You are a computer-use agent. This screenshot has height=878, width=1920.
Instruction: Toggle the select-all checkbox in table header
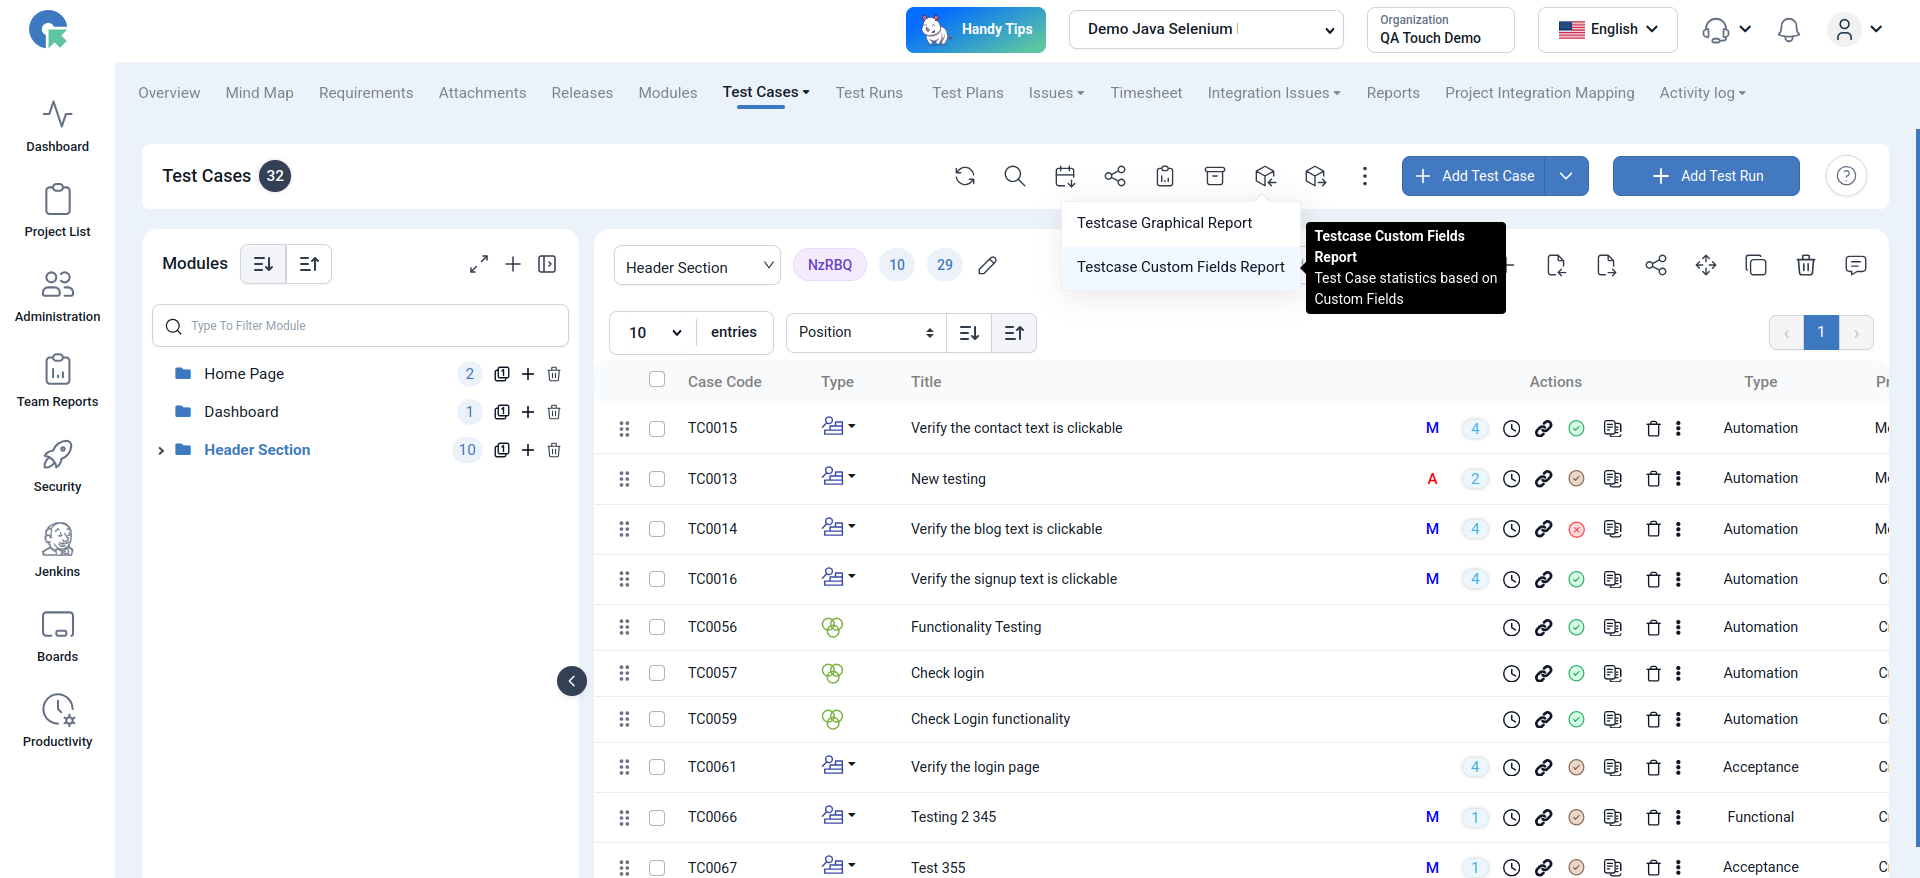657,379
